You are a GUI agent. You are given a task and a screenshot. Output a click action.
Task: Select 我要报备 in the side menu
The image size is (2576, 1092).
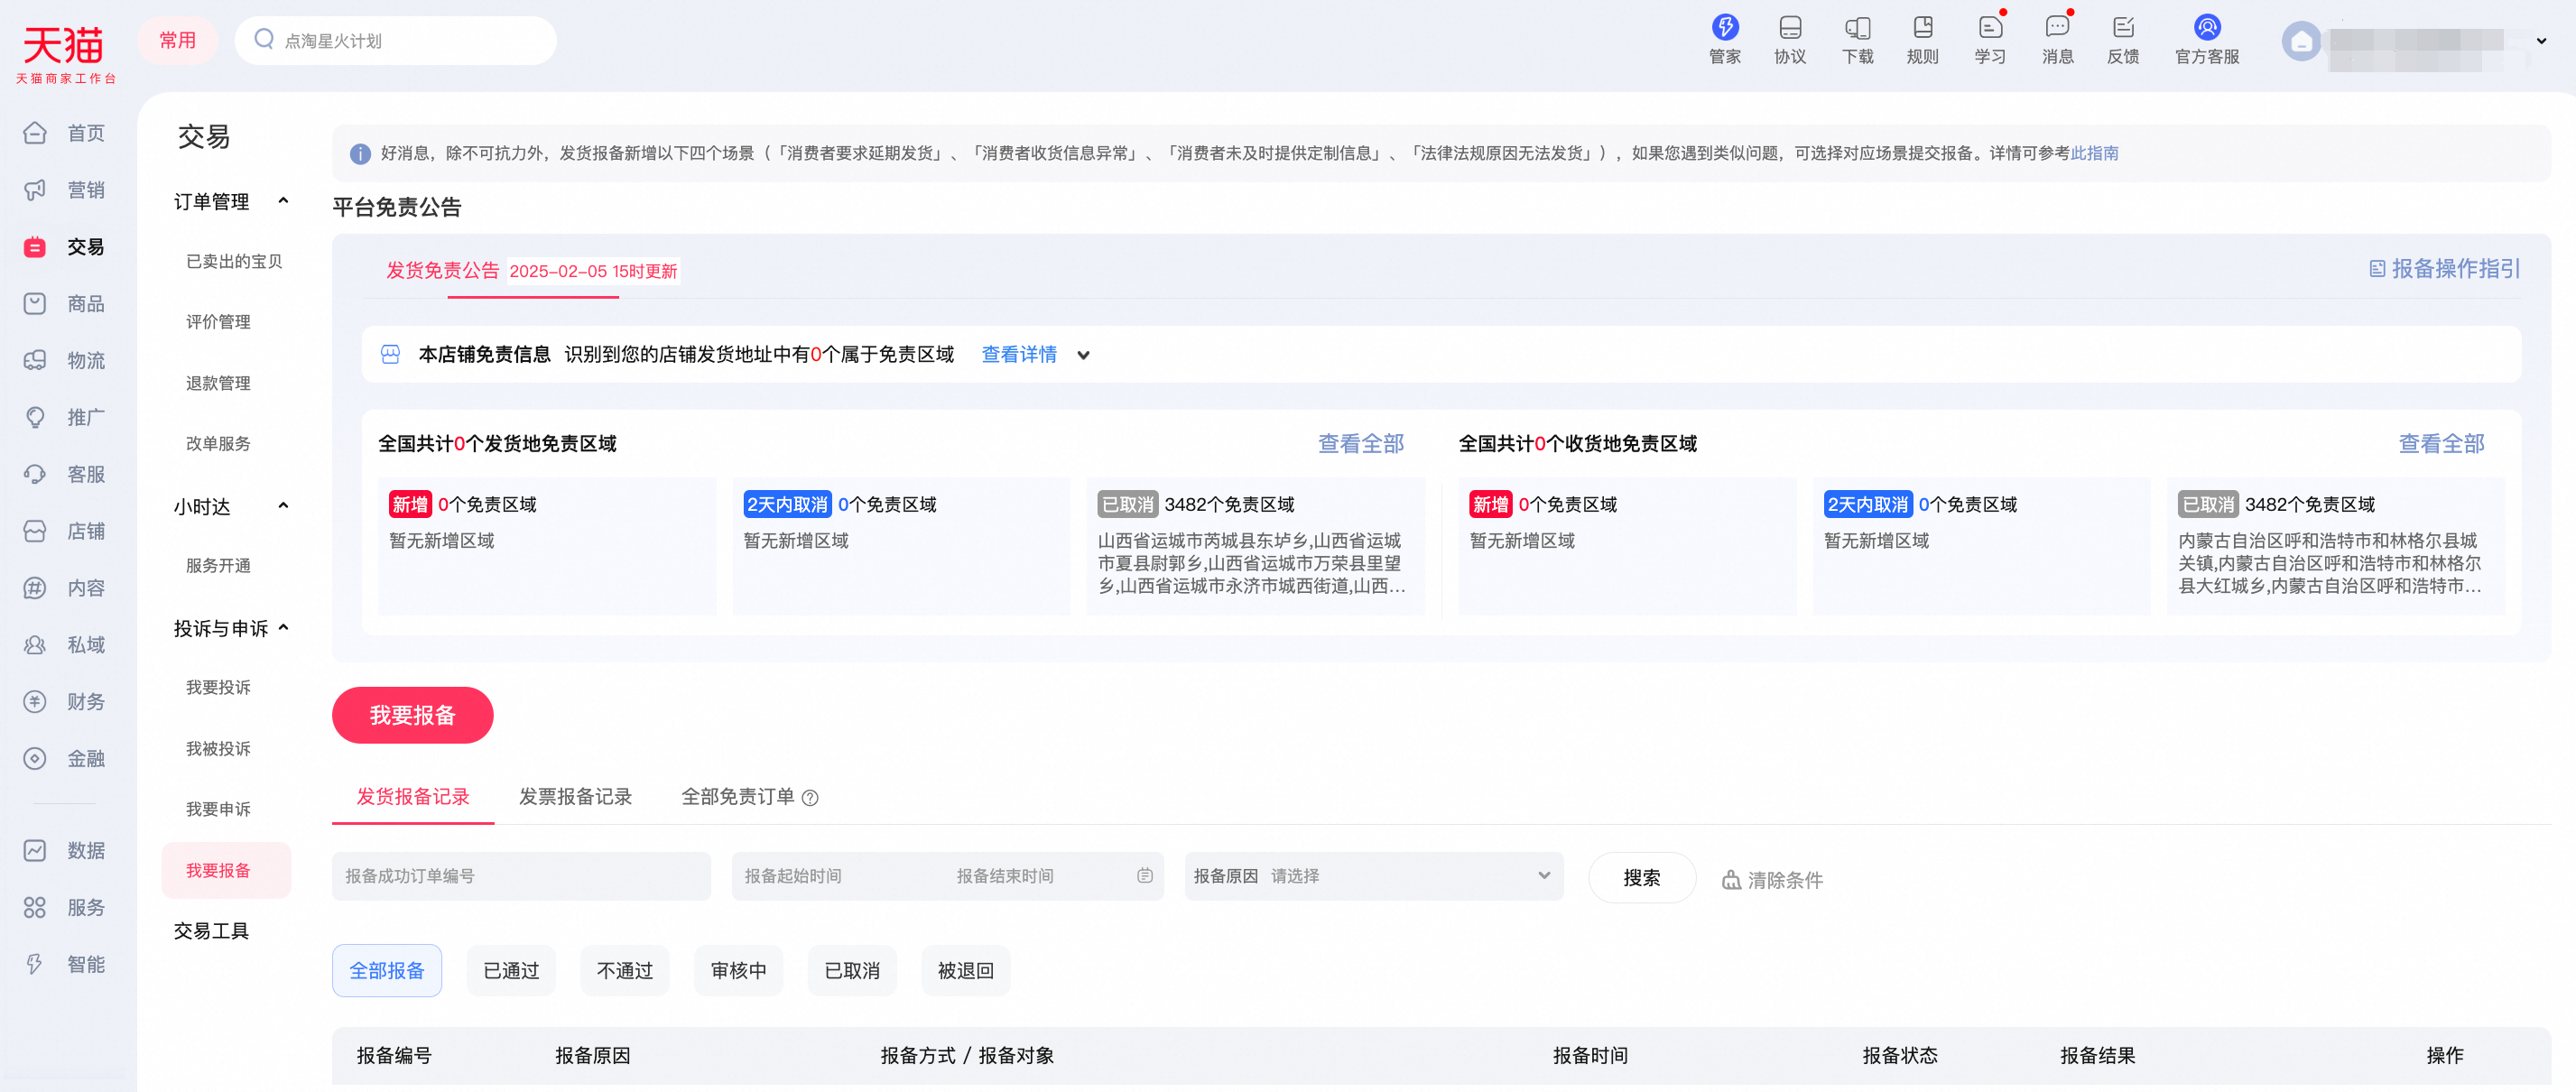click(x=226, y=870)
